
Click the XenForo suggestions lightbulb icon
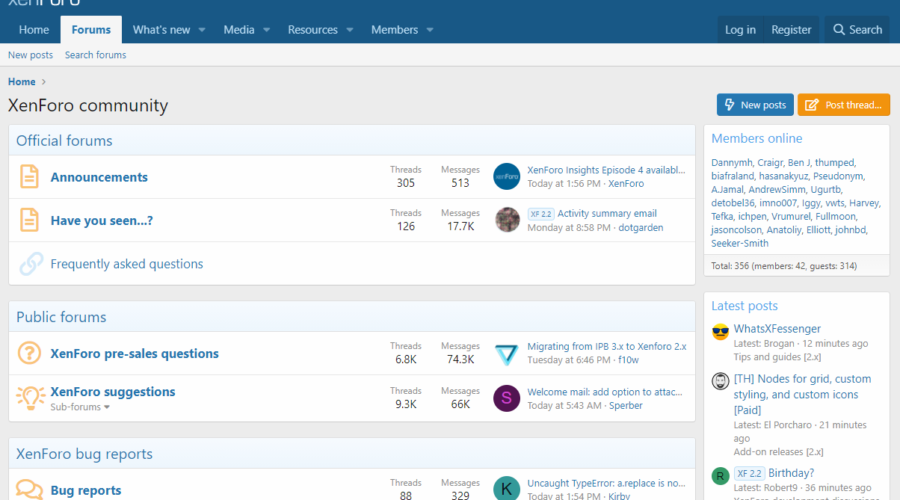click(30, 397)
